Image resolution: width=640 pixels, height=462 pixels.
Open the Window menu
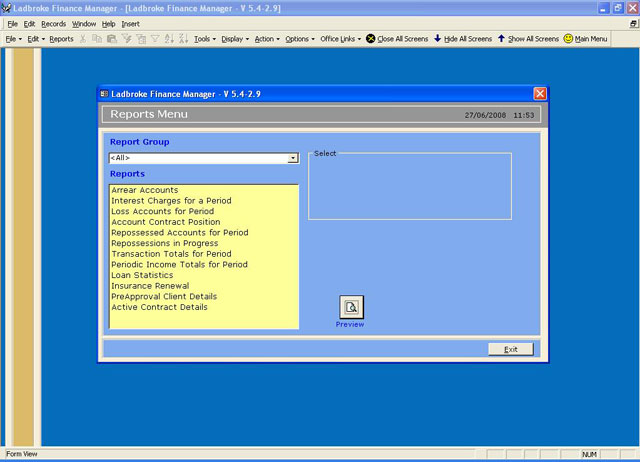[84, 24]
